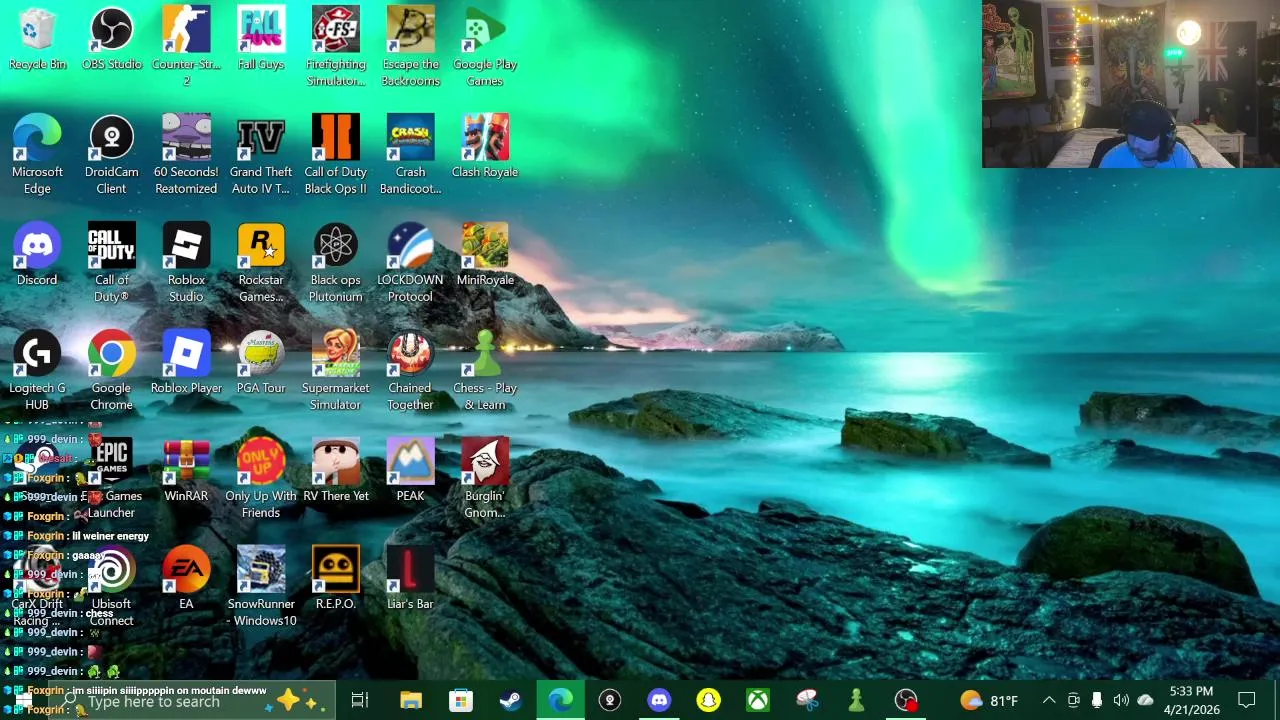Open the Ubisoft Connect desktop icon
Screen dimensions: 1280x720
[111, 587]
